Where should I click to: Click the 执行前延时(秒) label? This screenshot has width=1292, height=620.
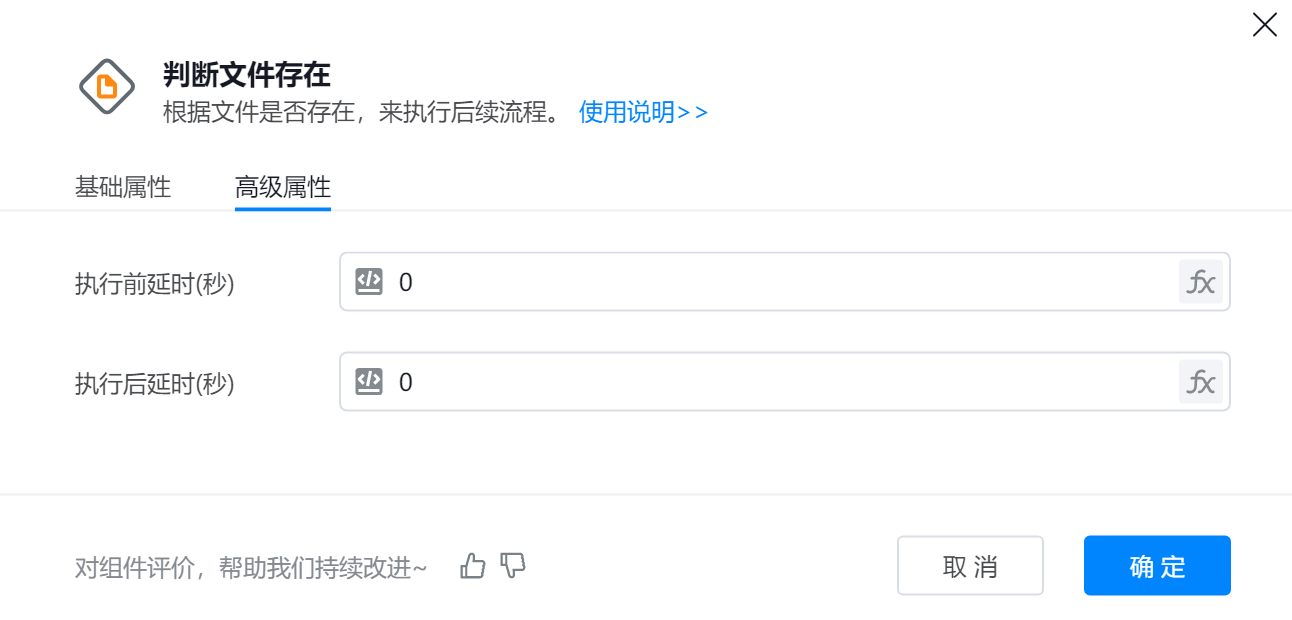click(155, 284)
